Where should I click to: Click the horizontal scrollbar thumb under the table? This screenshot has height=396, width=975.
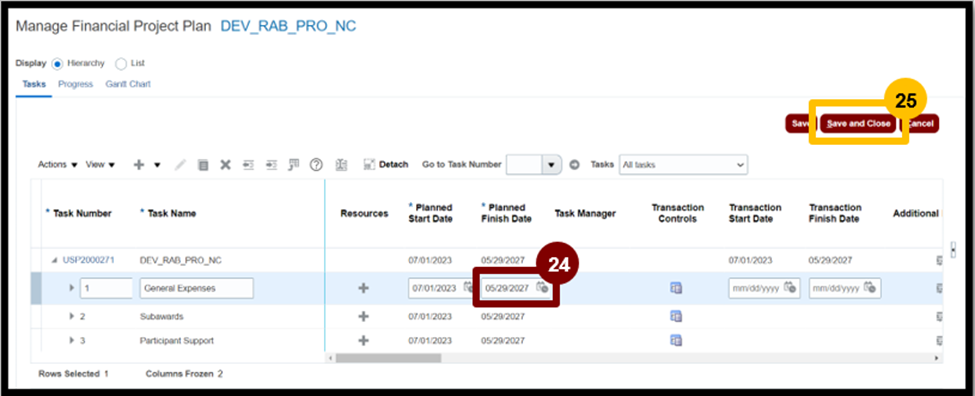click(388, 358)
